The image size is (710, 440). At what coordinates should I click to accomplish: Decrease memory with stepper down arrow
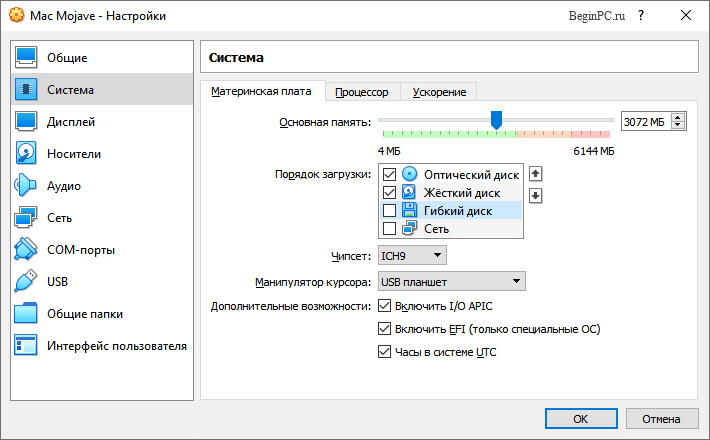677,125
